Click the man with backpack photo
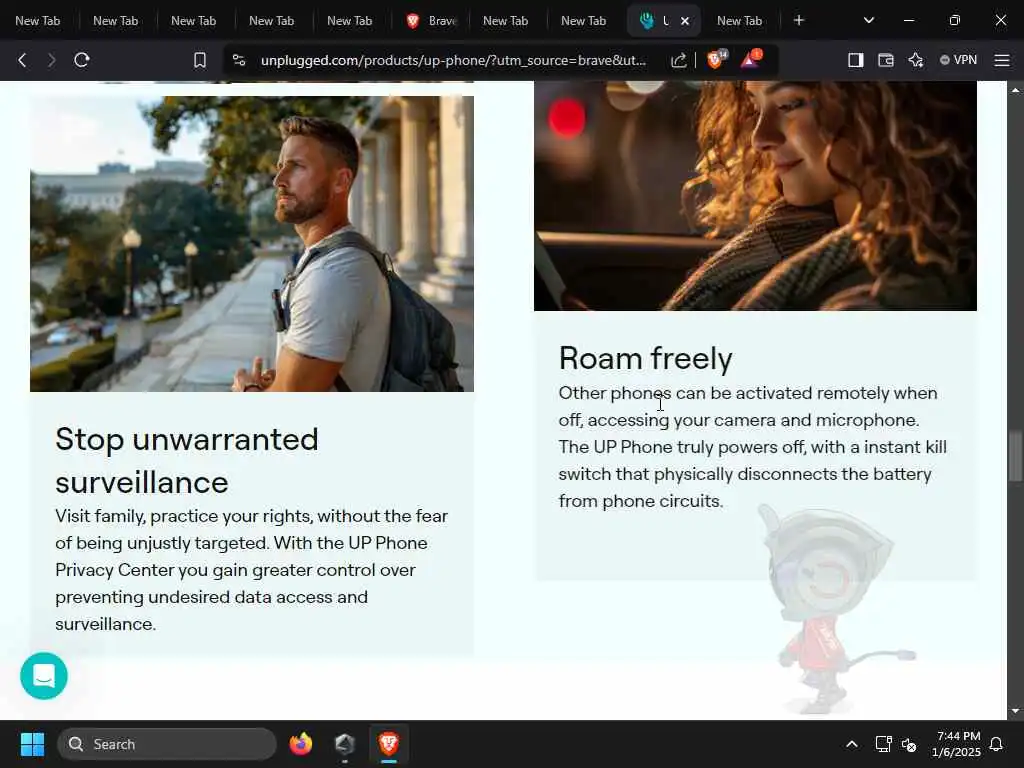1024x768 pixels. point(252,244)
